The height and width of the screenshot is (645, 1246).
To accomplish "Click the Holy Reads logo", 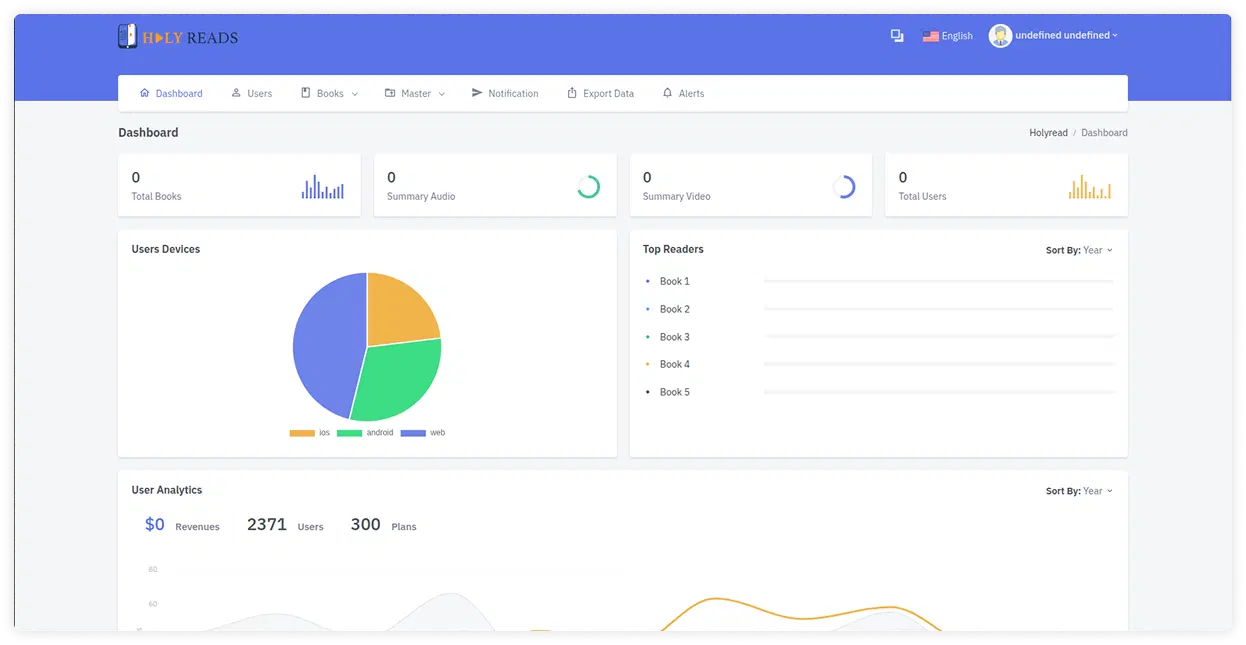I will pos(178,37).
